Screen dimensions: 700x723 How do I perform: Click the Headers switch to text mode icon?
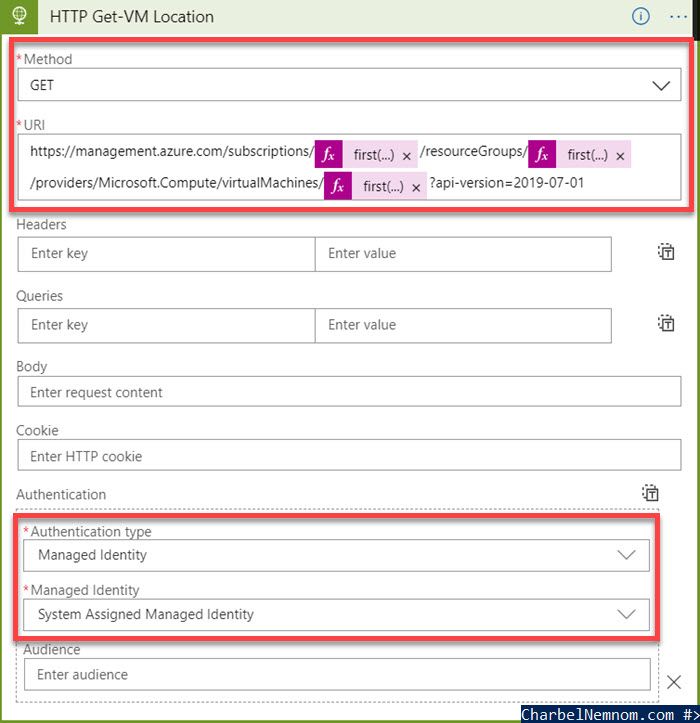point(666,252)
